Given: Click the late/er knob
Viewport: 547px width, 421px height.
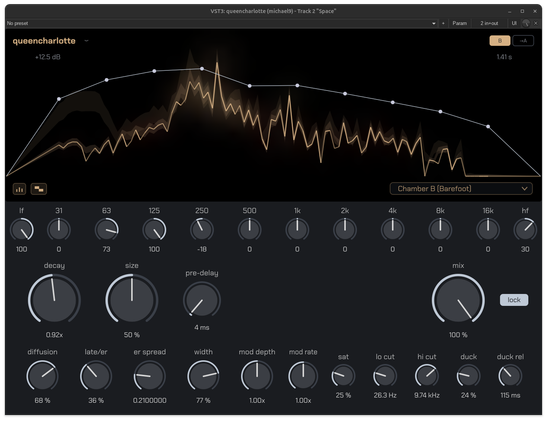Looking at the screenshot, I should pos(96,376).
